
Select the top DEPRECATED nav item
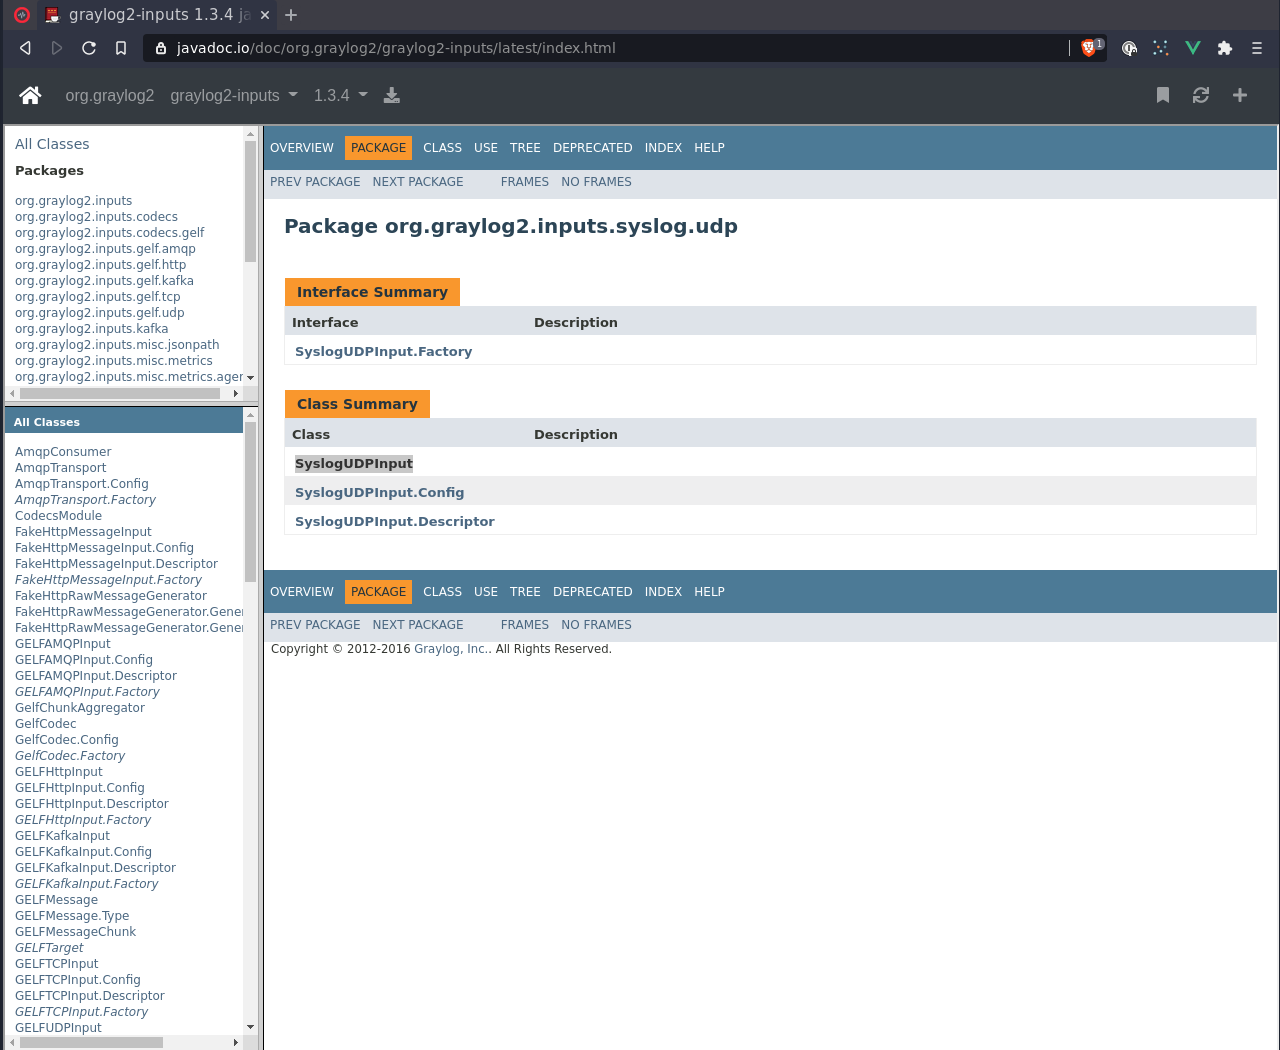point(593,148)
